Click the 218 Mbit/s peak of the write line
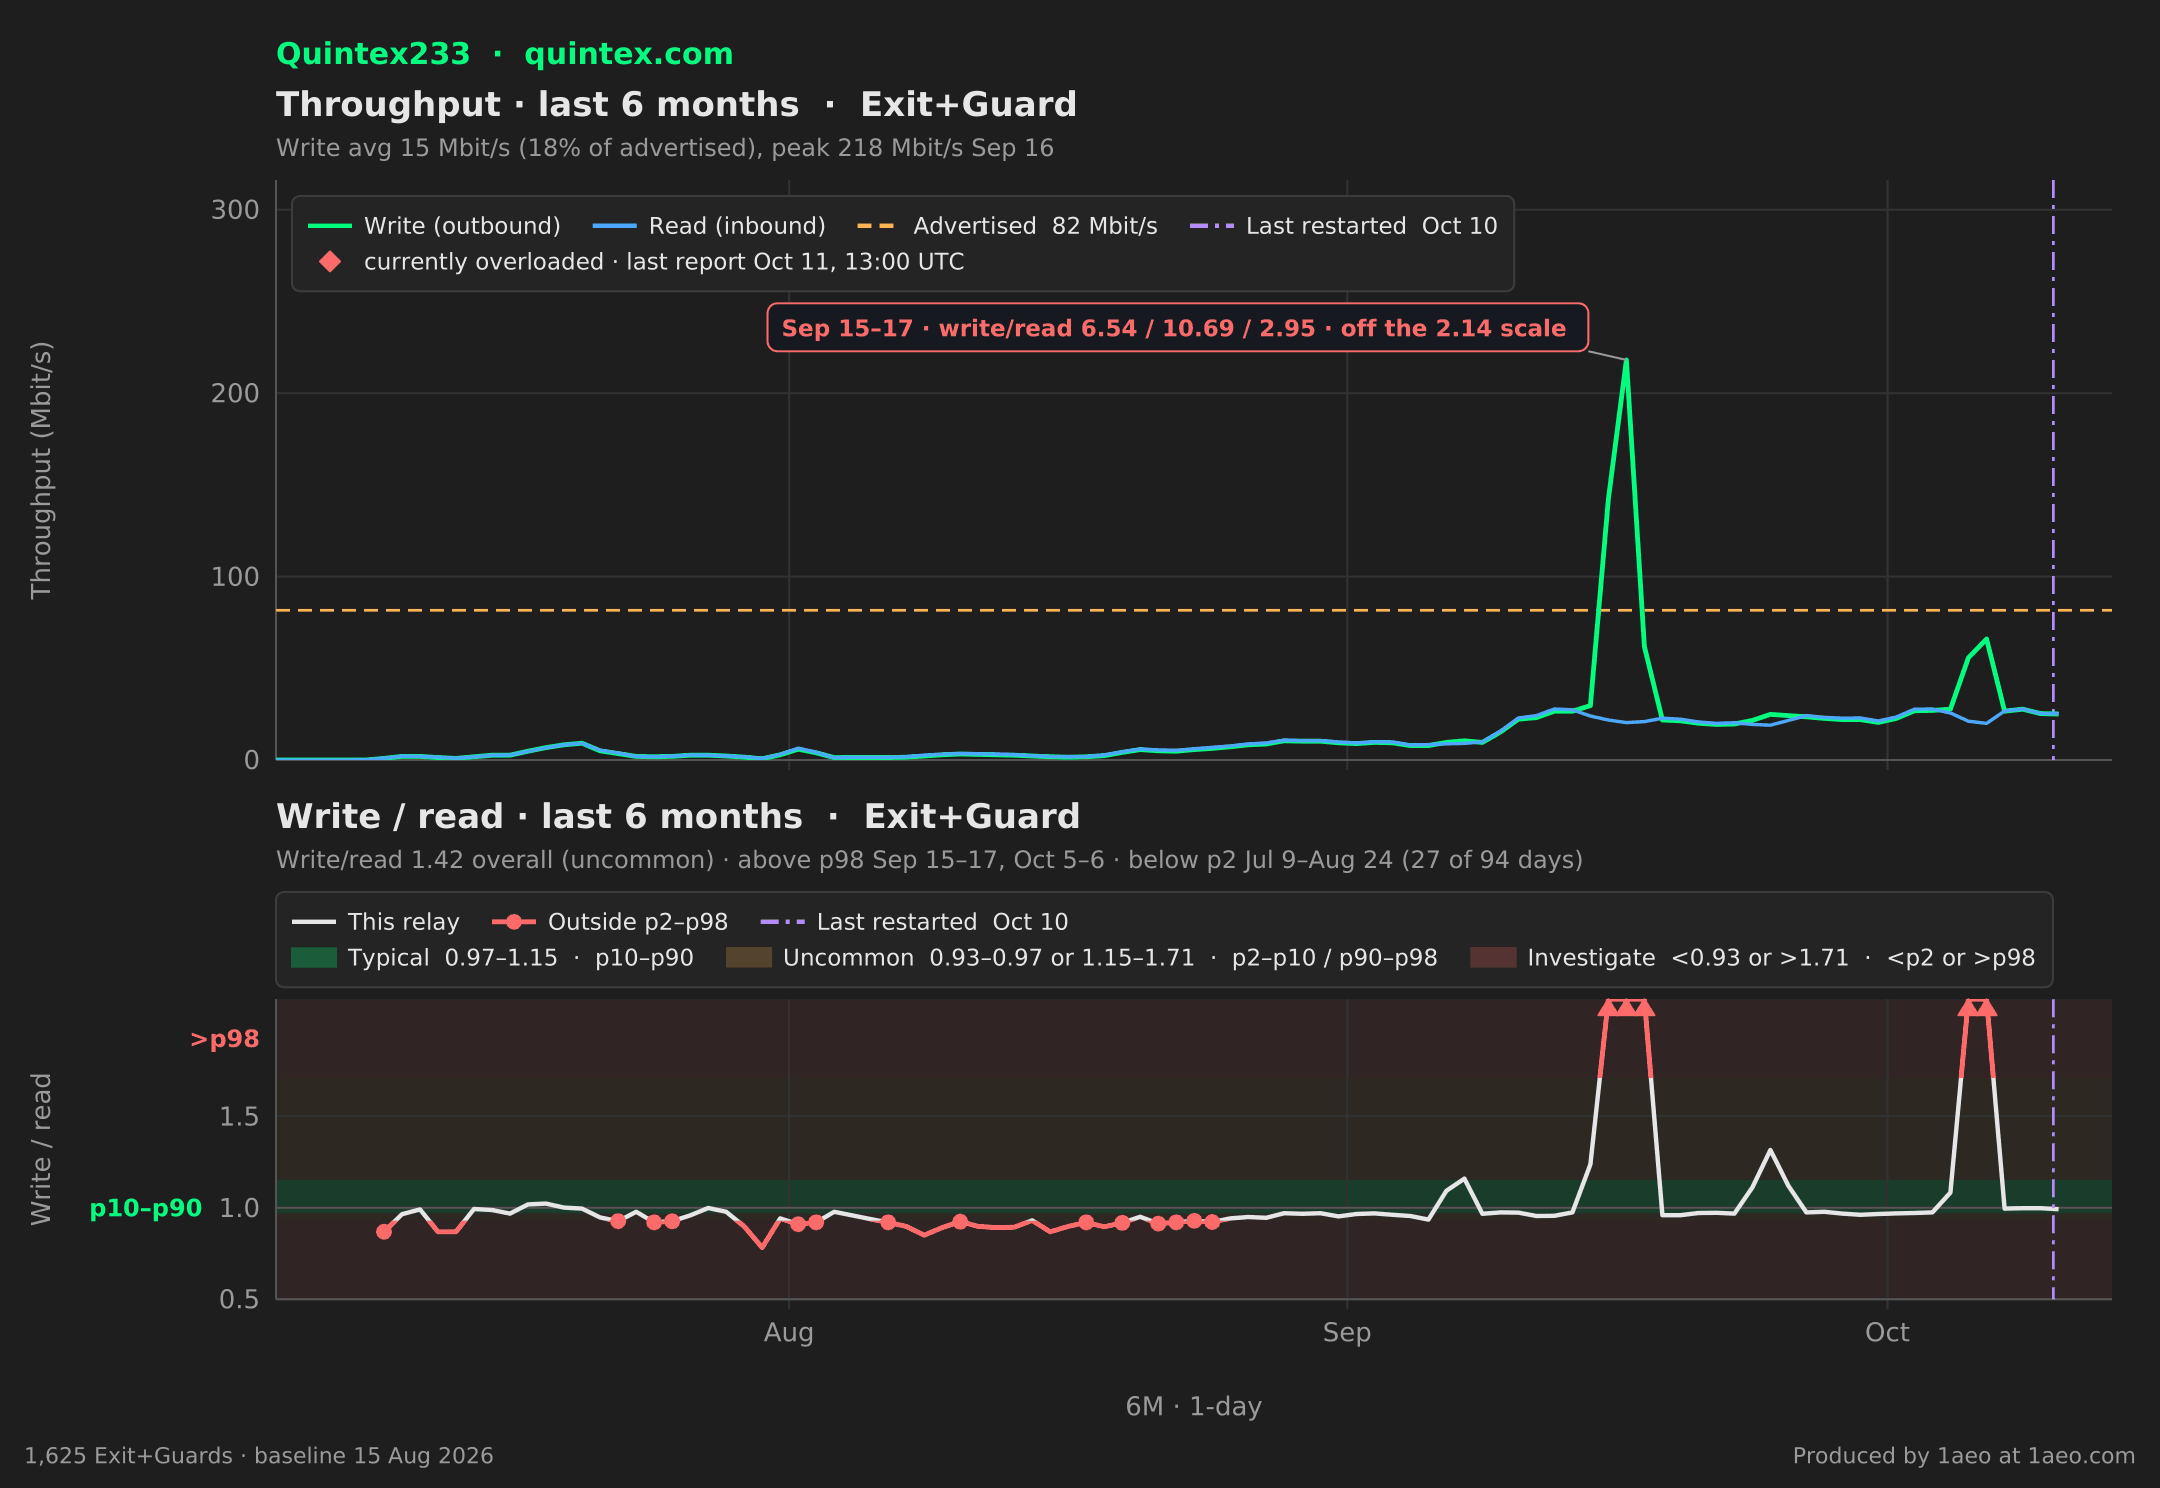The height and width of the screenshot is (1488, 2160). pyautogui.click(x=1626, y=360)
